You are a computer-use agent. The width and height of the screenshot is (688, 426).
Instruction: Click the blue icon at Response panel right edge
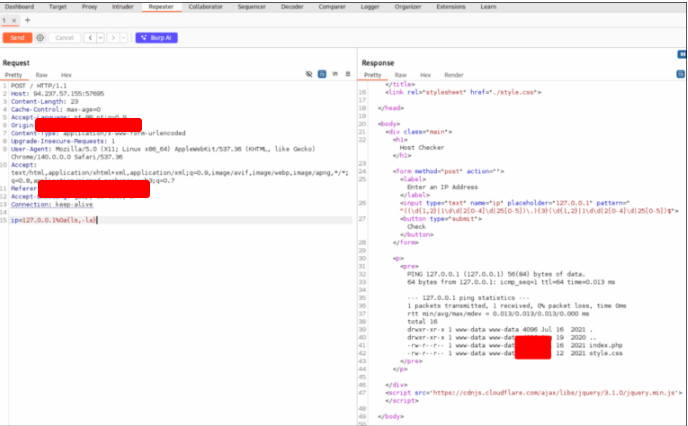(x=682, y=75)
